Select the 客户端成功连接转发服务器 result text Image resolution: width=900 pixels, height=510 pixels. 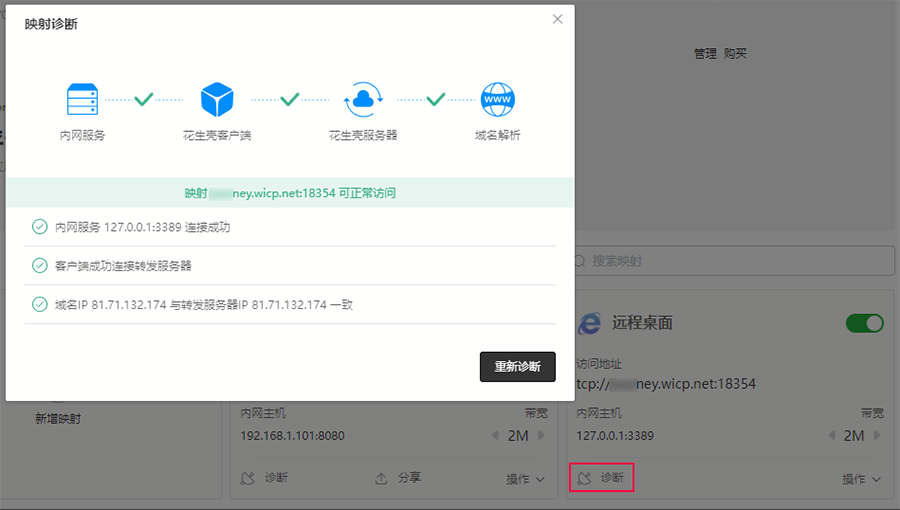point(123,266)
